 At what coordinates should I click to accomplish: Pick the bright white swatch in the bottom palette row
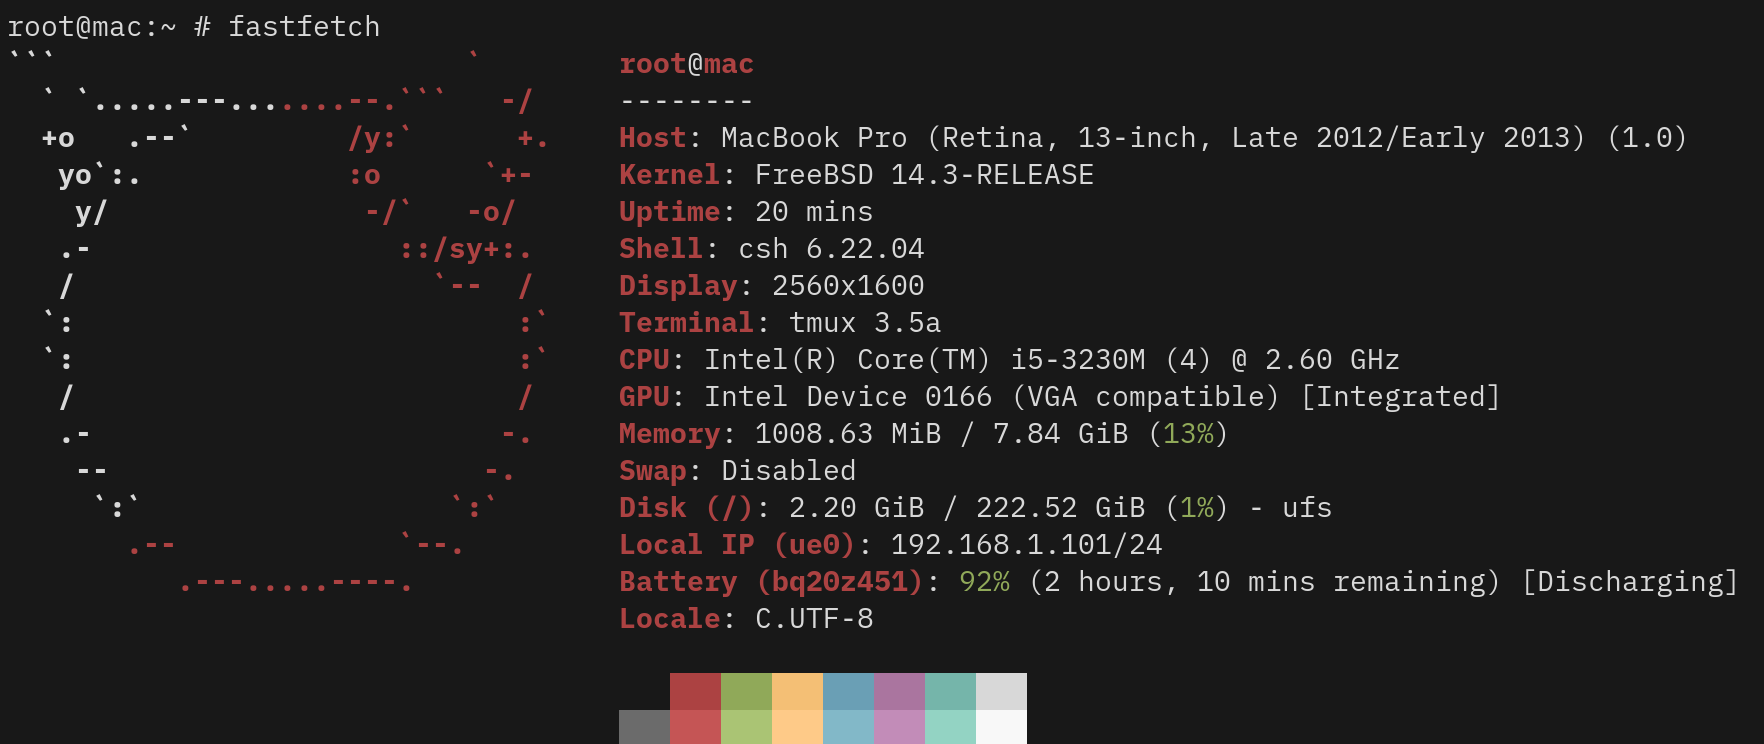click(x=1001, y=727)
